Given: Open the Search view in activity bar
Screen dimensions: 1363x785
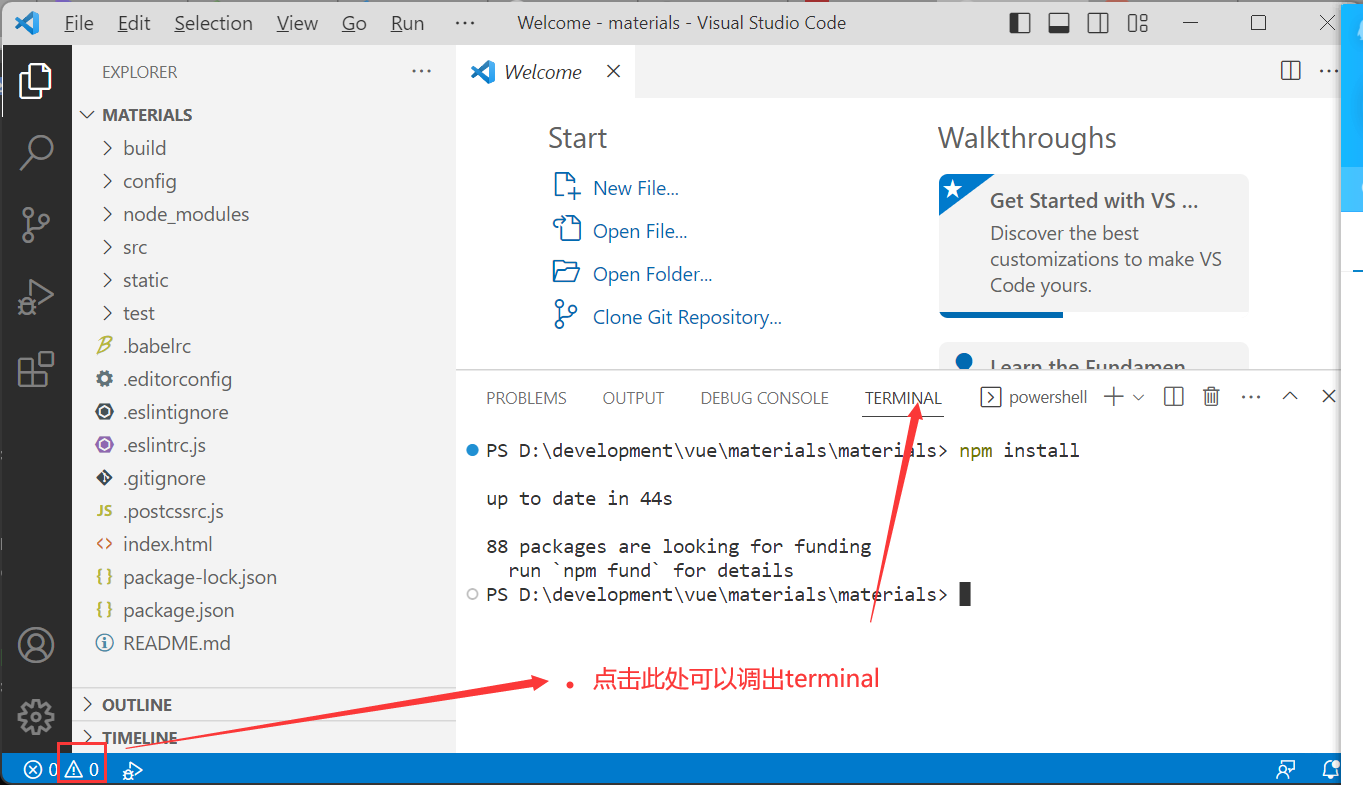Looking at the screenshot, I should click(36, 153).
